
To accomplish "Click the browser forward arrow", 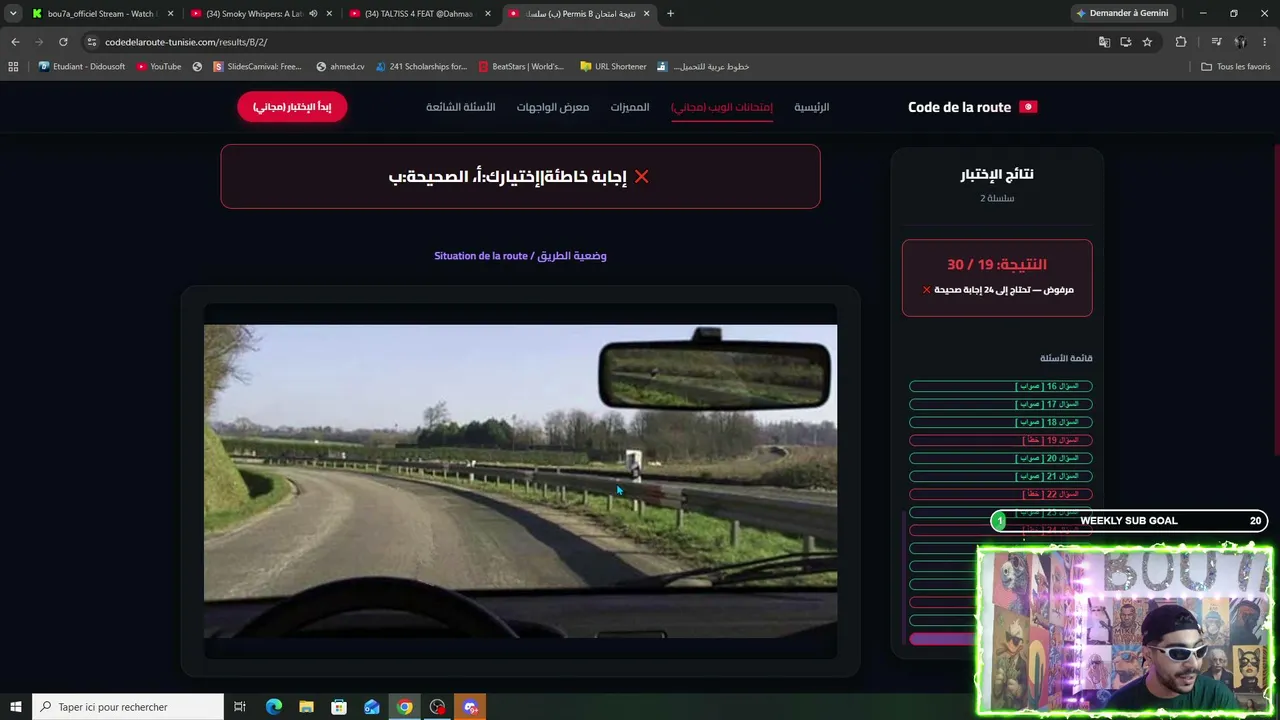I will point(39,42).
